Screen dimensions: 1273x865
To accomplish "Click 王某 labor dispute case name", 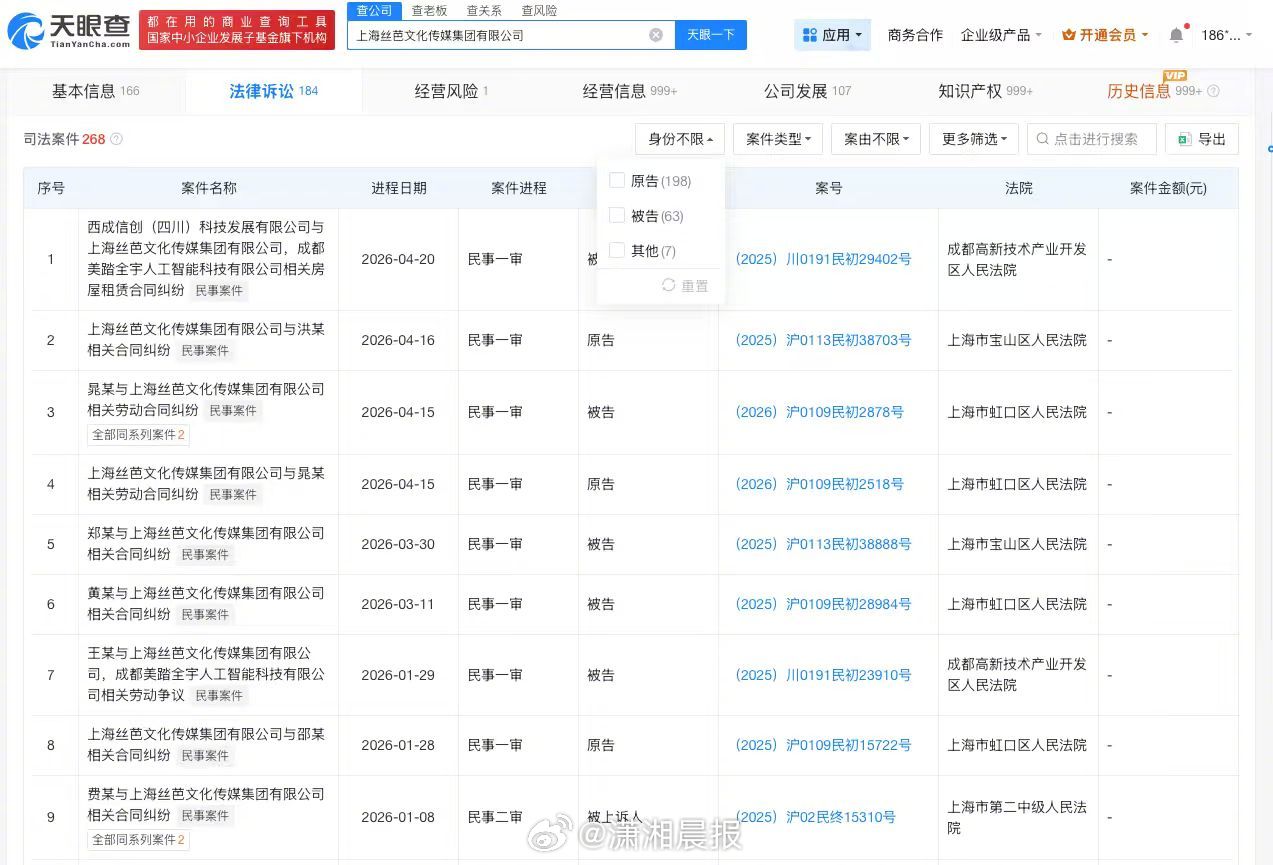I will tap(206, 675).
